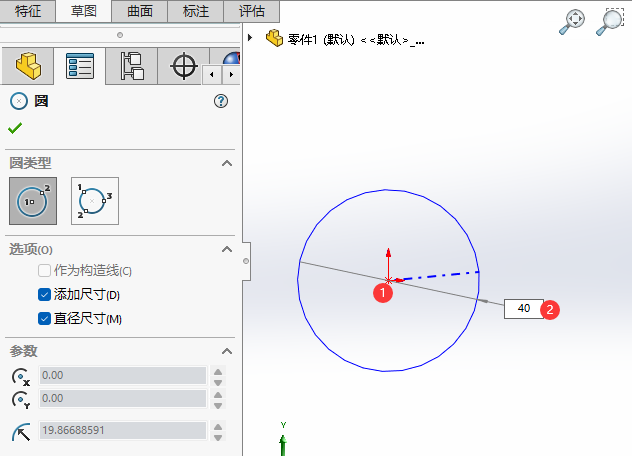The image size is (632, 456).
Task: Open the 特征 ribbon tab
Action: [27, 11]
